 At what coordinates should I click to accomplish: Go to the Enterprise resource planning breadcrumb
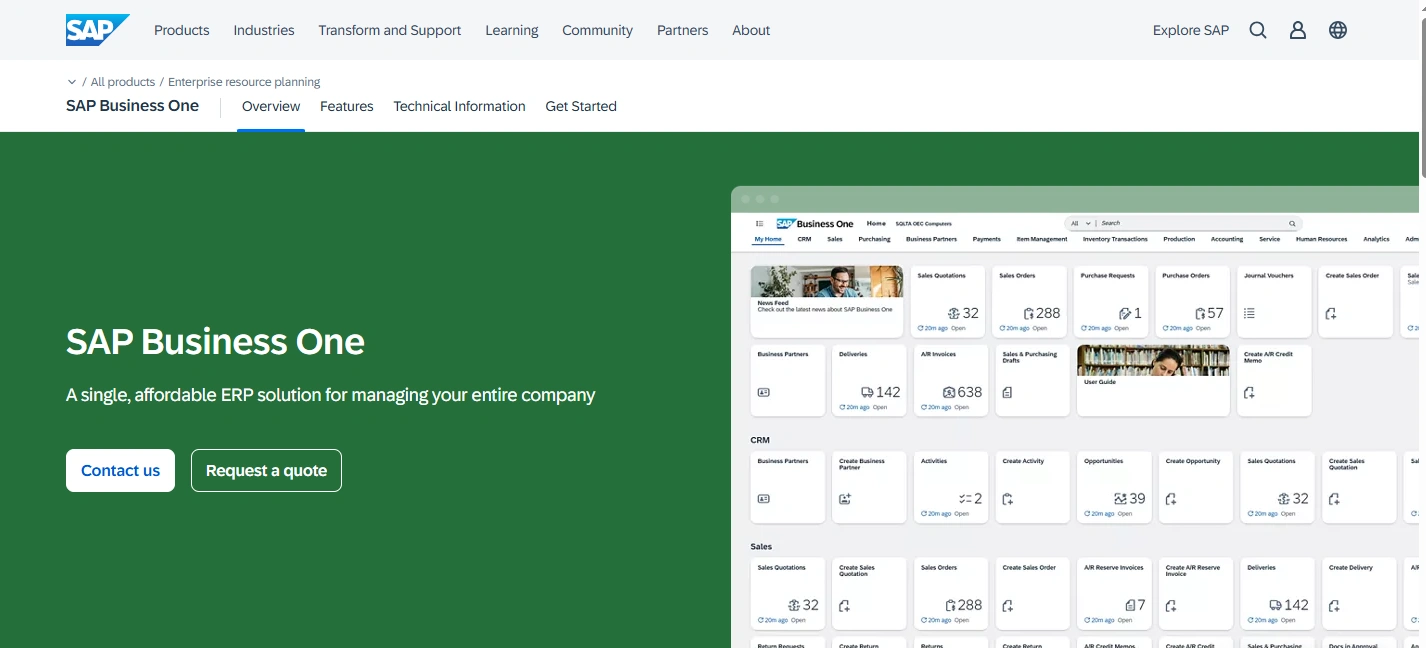(x=244, y=82)
